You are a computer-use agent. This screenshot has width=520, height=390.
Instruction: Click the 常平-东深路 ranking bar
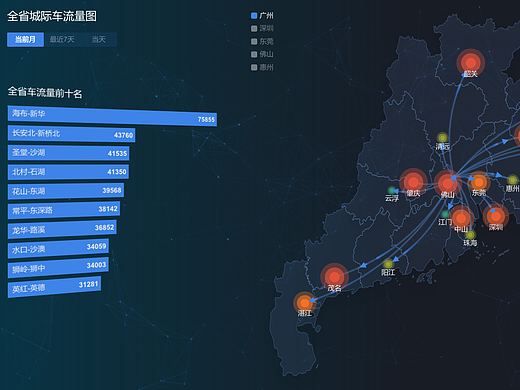click(x=64, y=210)
